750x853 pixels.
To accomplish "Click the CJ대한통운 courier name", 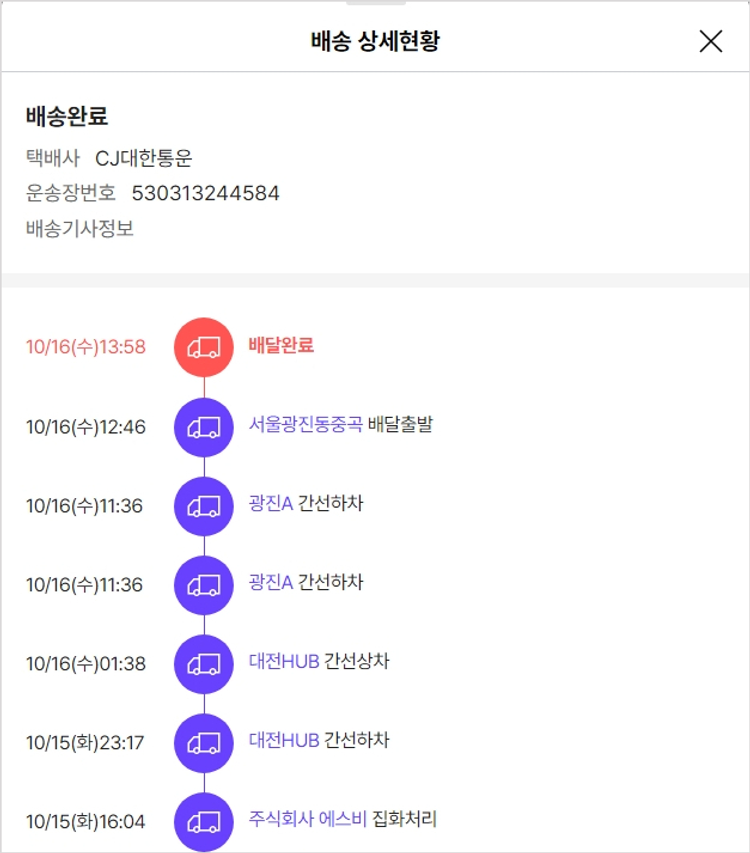I will [143, 158].
